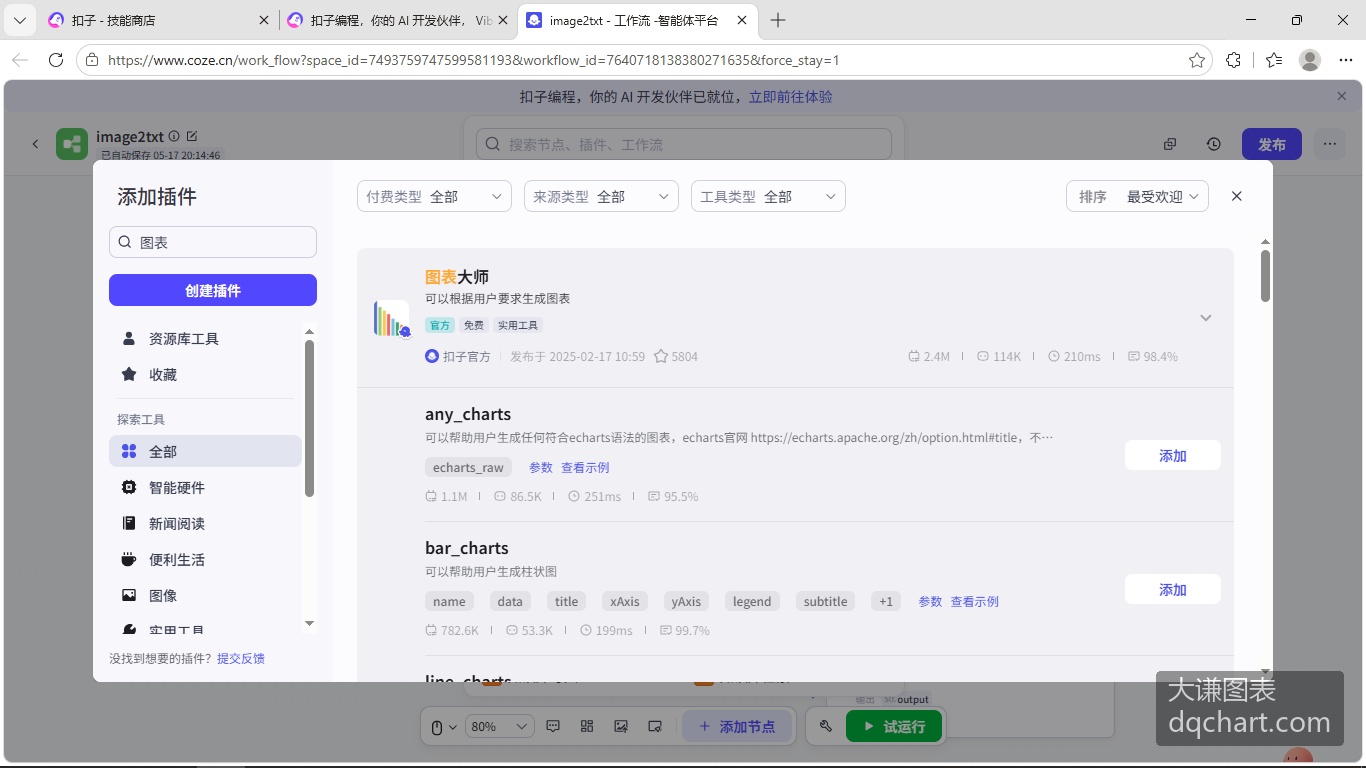Click the xAxis parameter tag
The width and height of the screenshot is (1366, 768).
[625, 602]
